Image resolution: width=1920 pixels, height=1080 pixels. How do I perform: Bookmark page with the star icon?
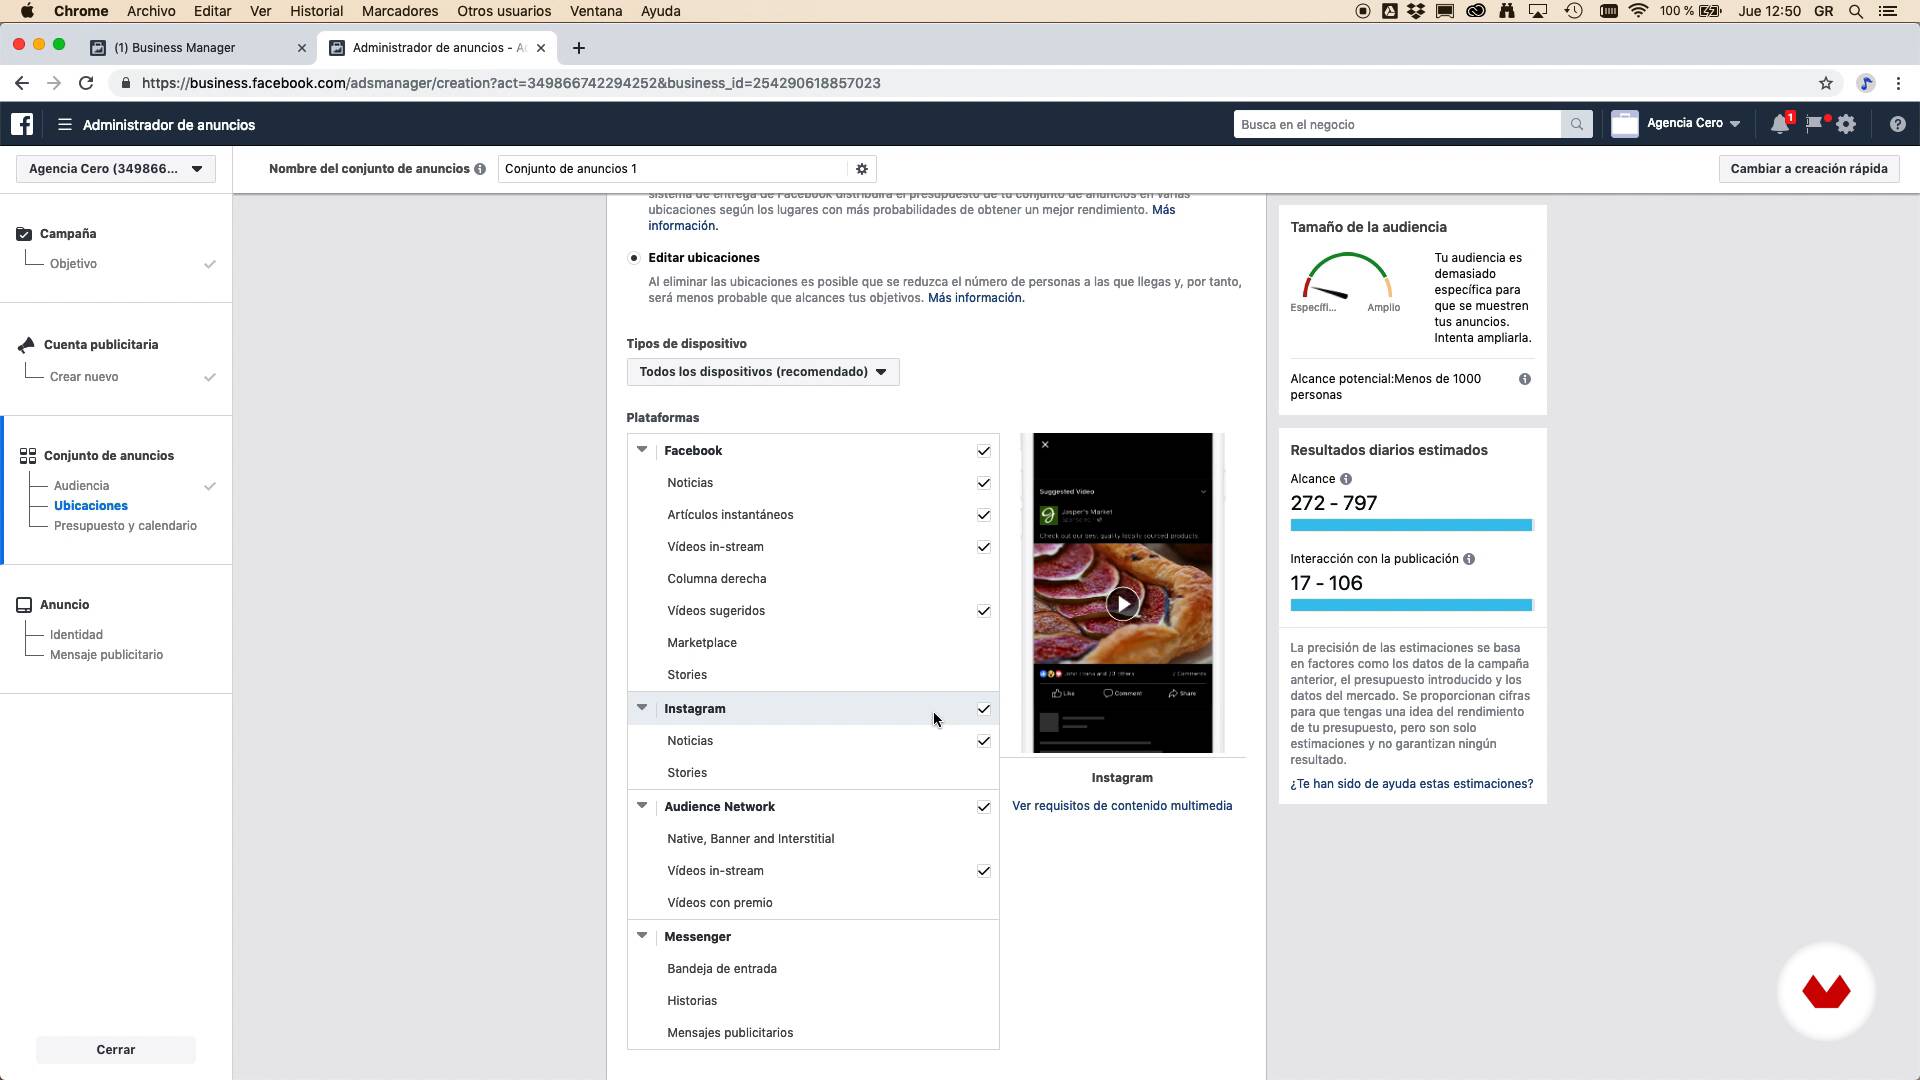1825,83
